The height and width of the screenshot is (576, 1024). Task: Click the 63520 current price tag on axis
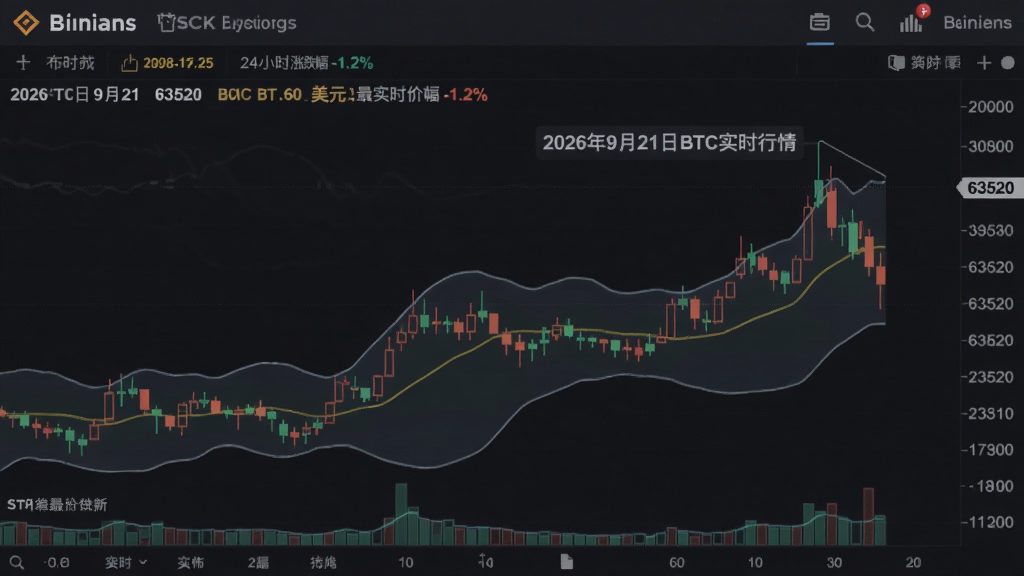[x=989, y=188]
